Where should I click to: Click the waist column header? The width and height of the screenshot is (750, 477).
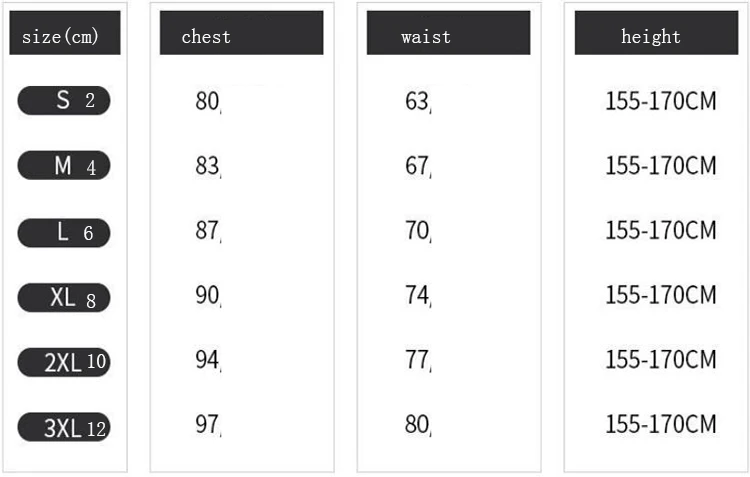pyautogui.click(x=448, y=36)
